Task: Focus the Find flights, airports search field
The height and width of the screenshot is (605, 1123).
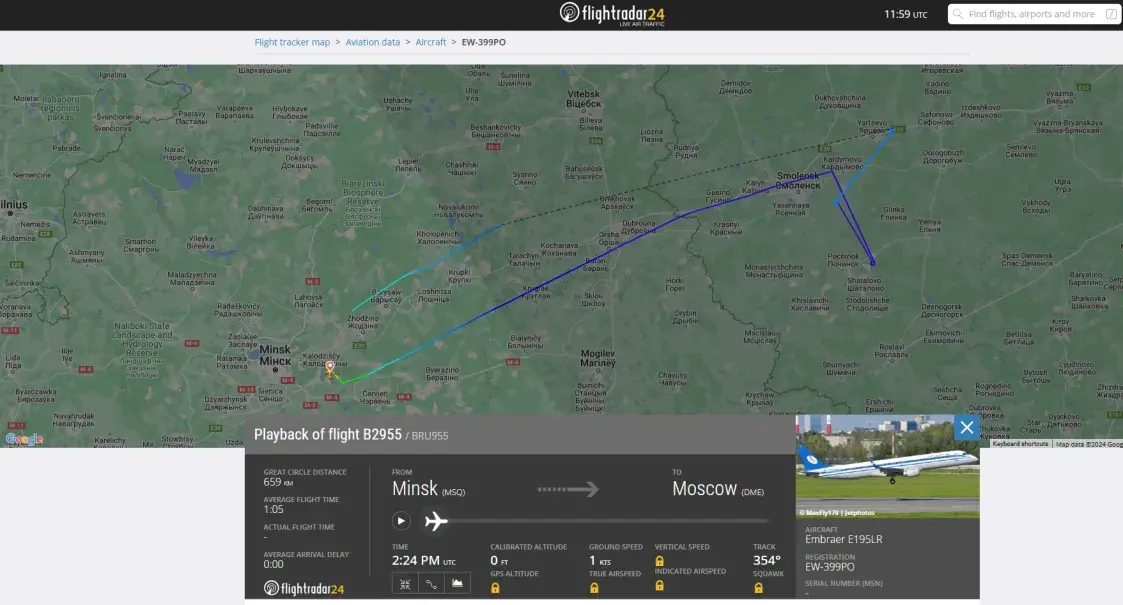Action: point(1030,14)
